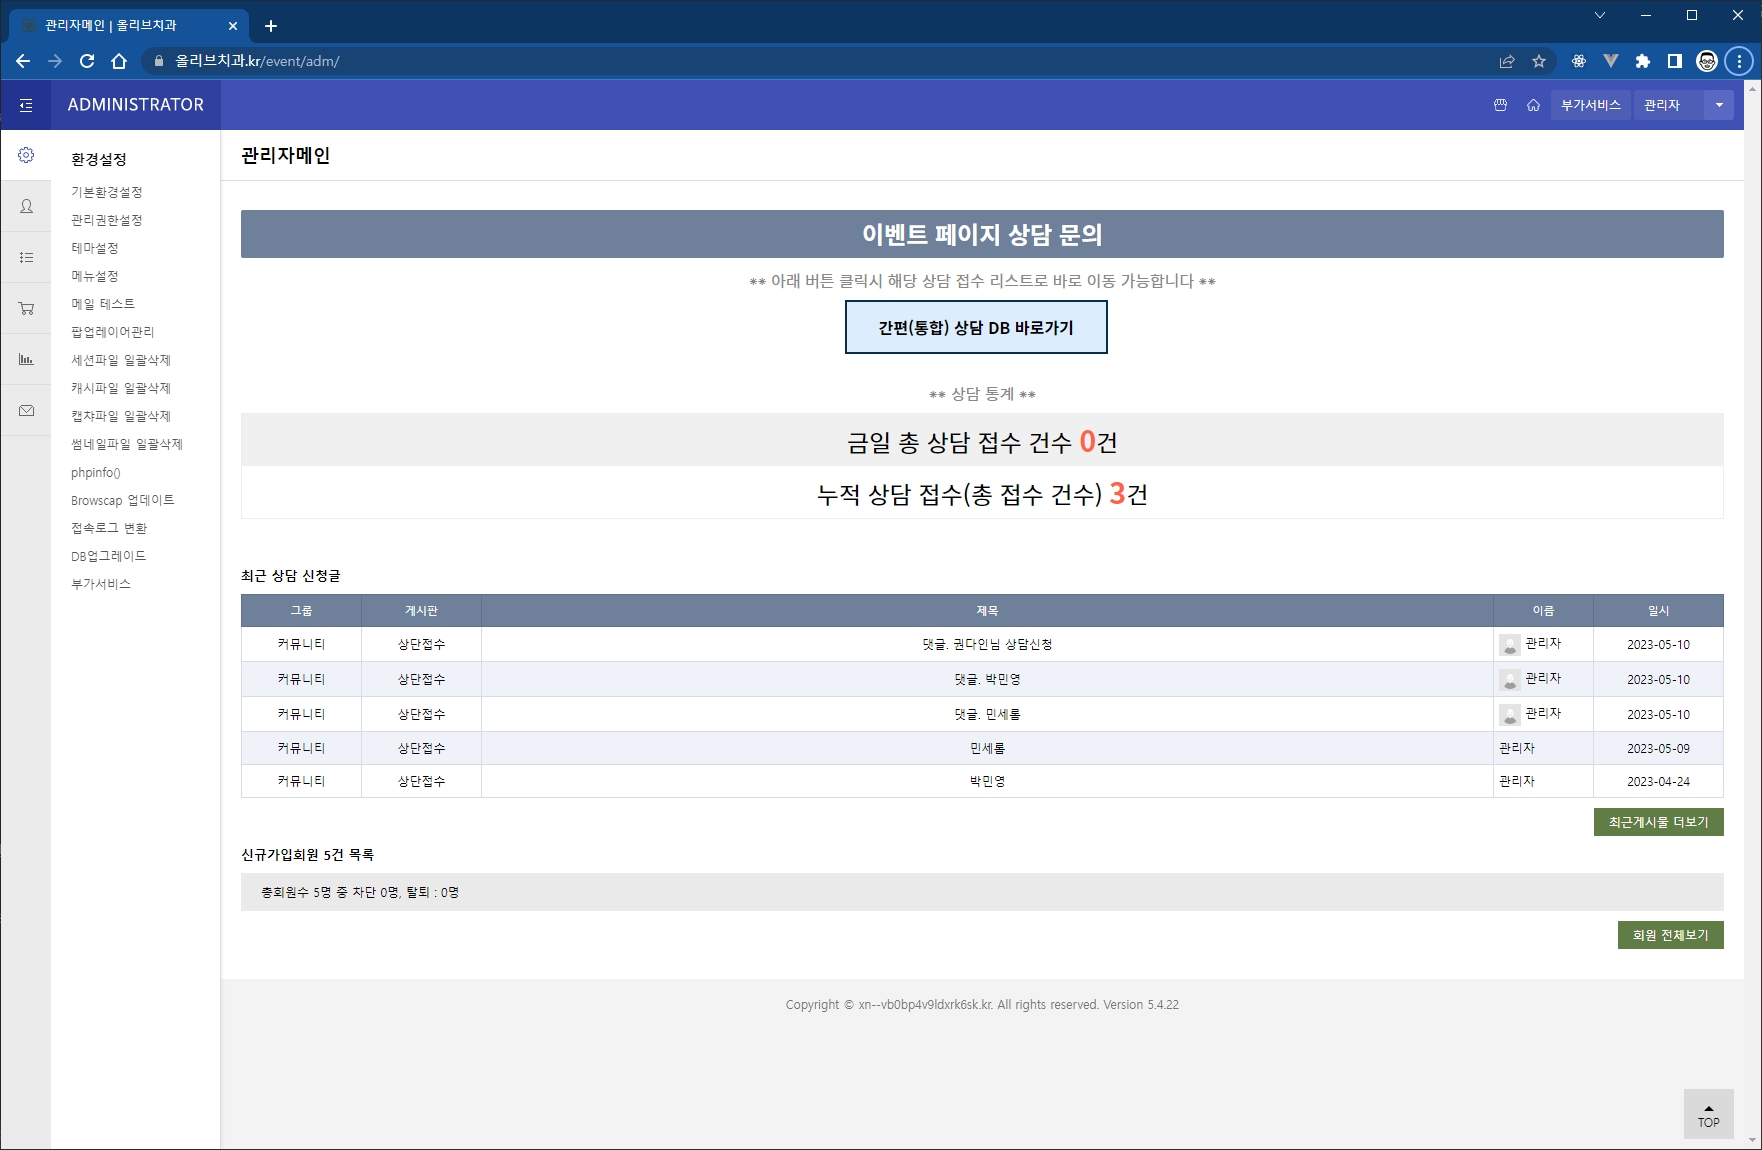Expand the 관리자 dropdown arrow
Screen dimensions: 1762x1150
point(1719,105)
